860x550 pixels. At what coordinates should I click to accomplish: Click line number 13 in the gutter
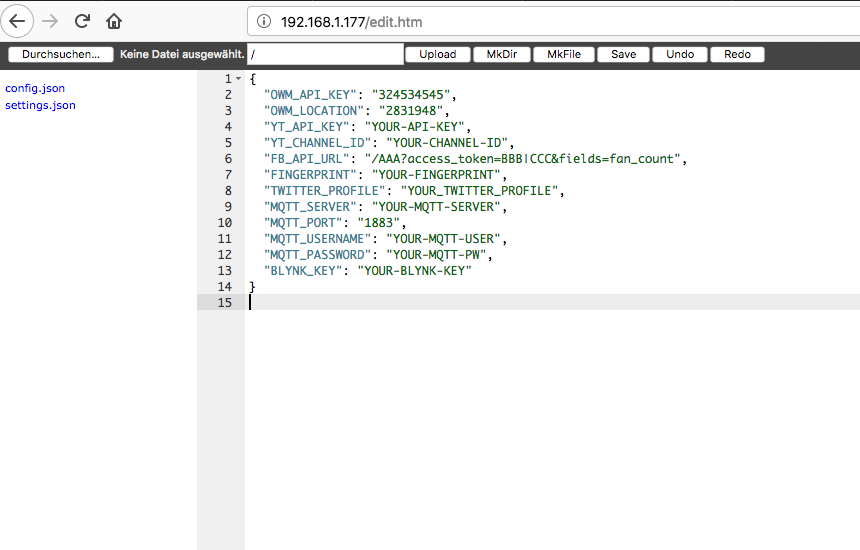(226, 271)
